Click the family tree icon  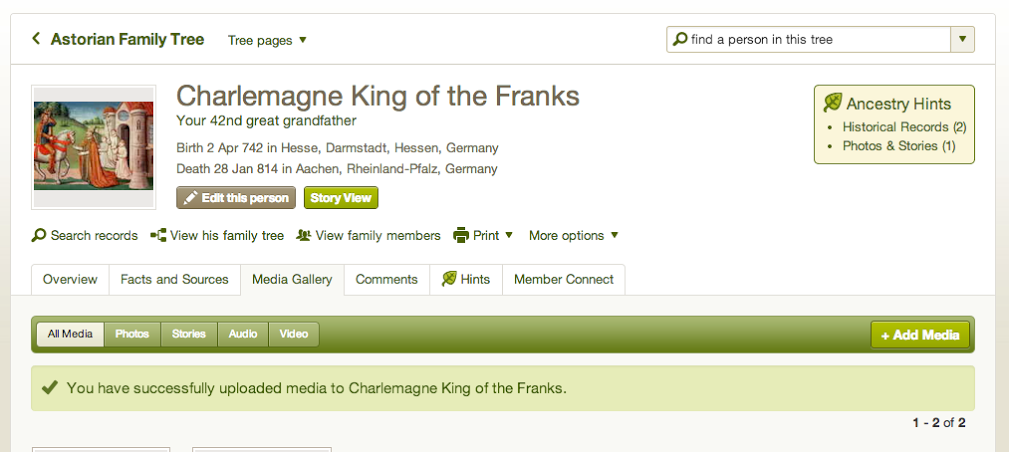point(158,236)
